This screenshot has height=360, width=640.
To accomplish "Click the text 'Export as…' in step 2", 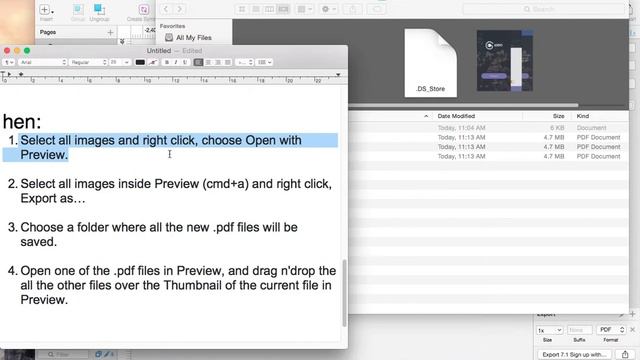I will (x=53, y=198).
